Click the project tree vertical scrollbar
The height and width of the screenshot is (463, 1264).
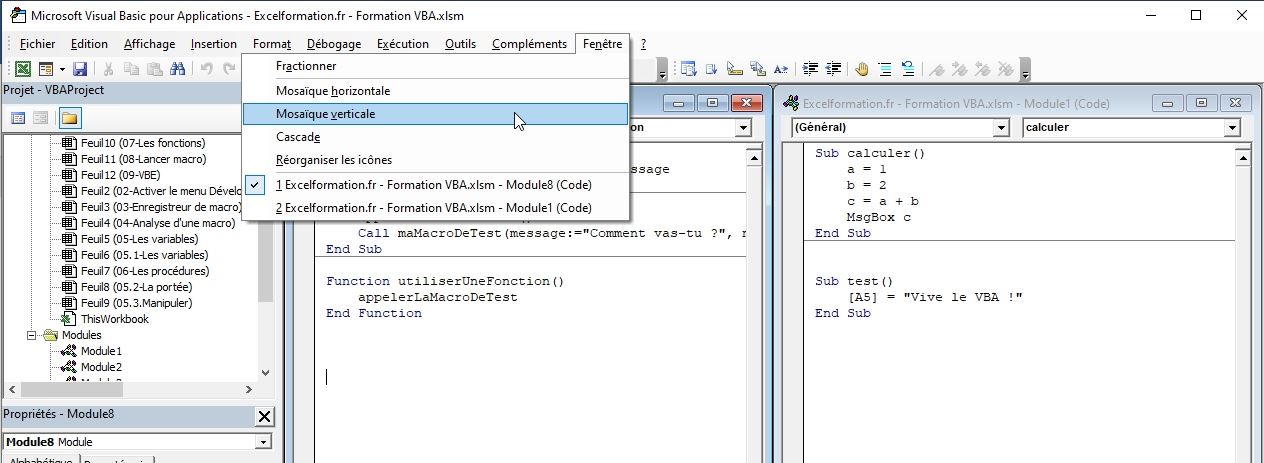click(265, 250)
